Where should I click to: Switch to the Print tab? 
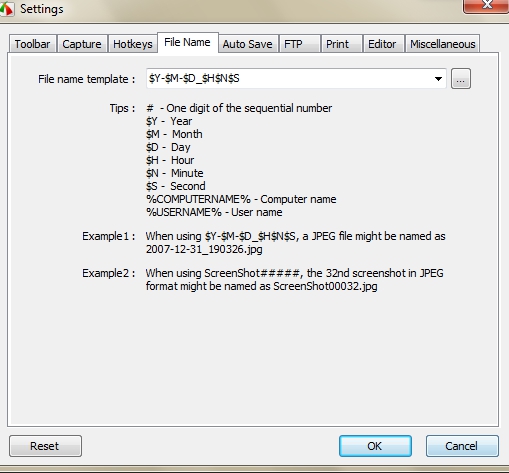[342, 44]
